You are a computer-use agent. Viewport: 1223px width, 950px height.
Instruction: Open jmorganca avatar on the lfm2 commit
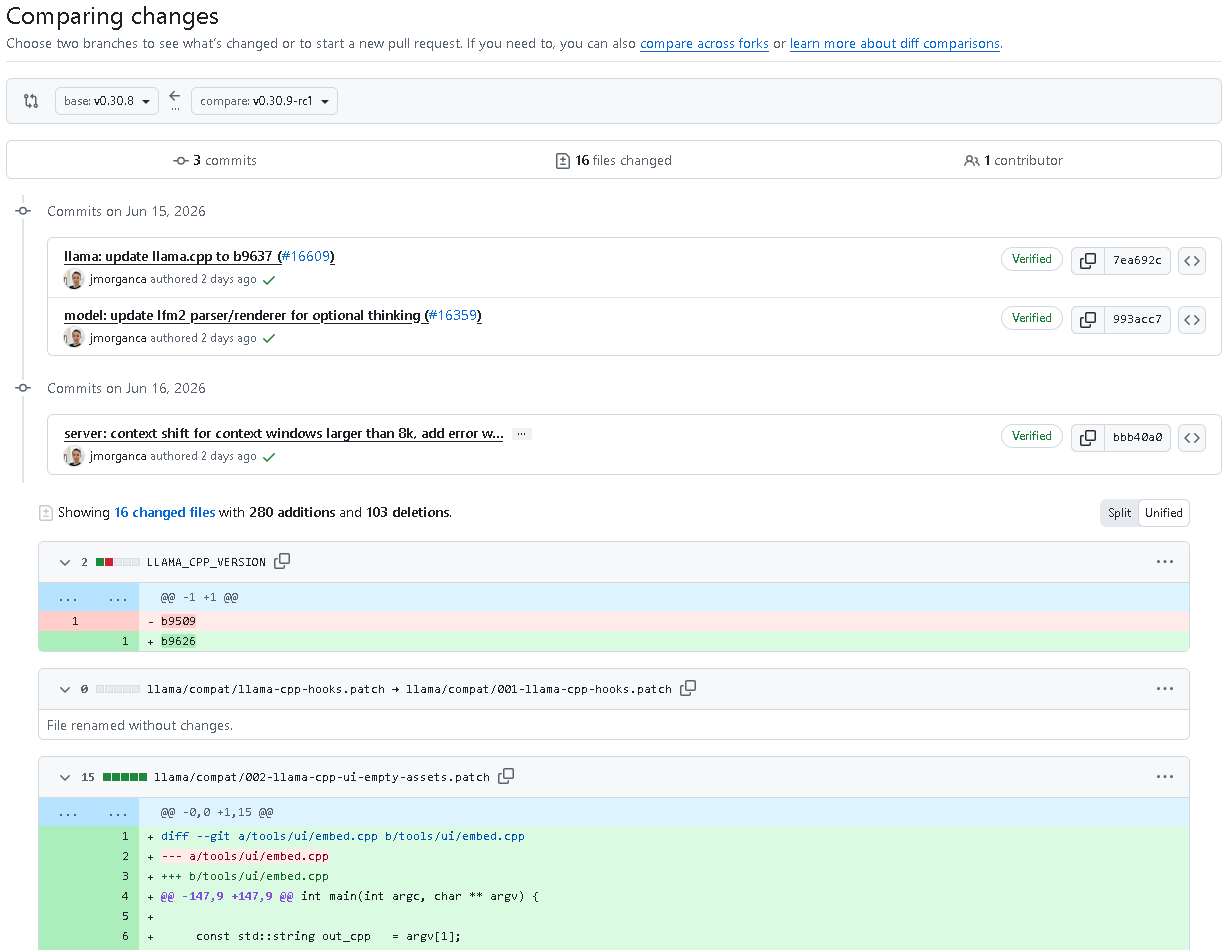[74, 339]
